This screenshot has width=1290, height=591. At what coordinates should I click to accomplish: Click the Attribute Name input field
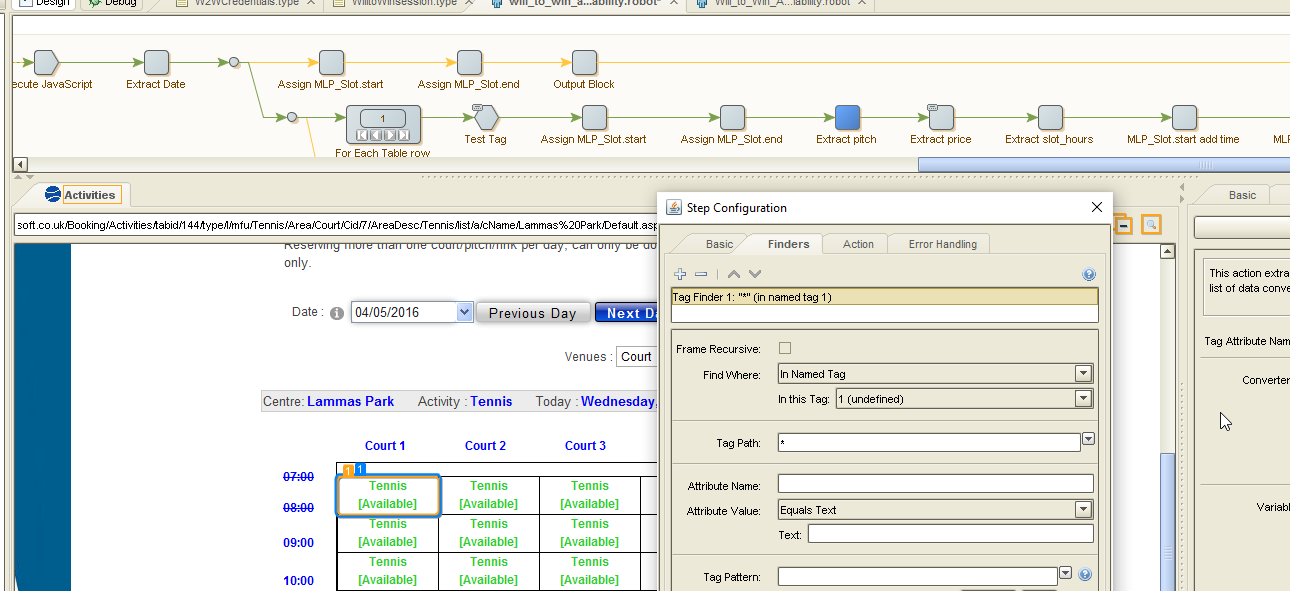935,484
